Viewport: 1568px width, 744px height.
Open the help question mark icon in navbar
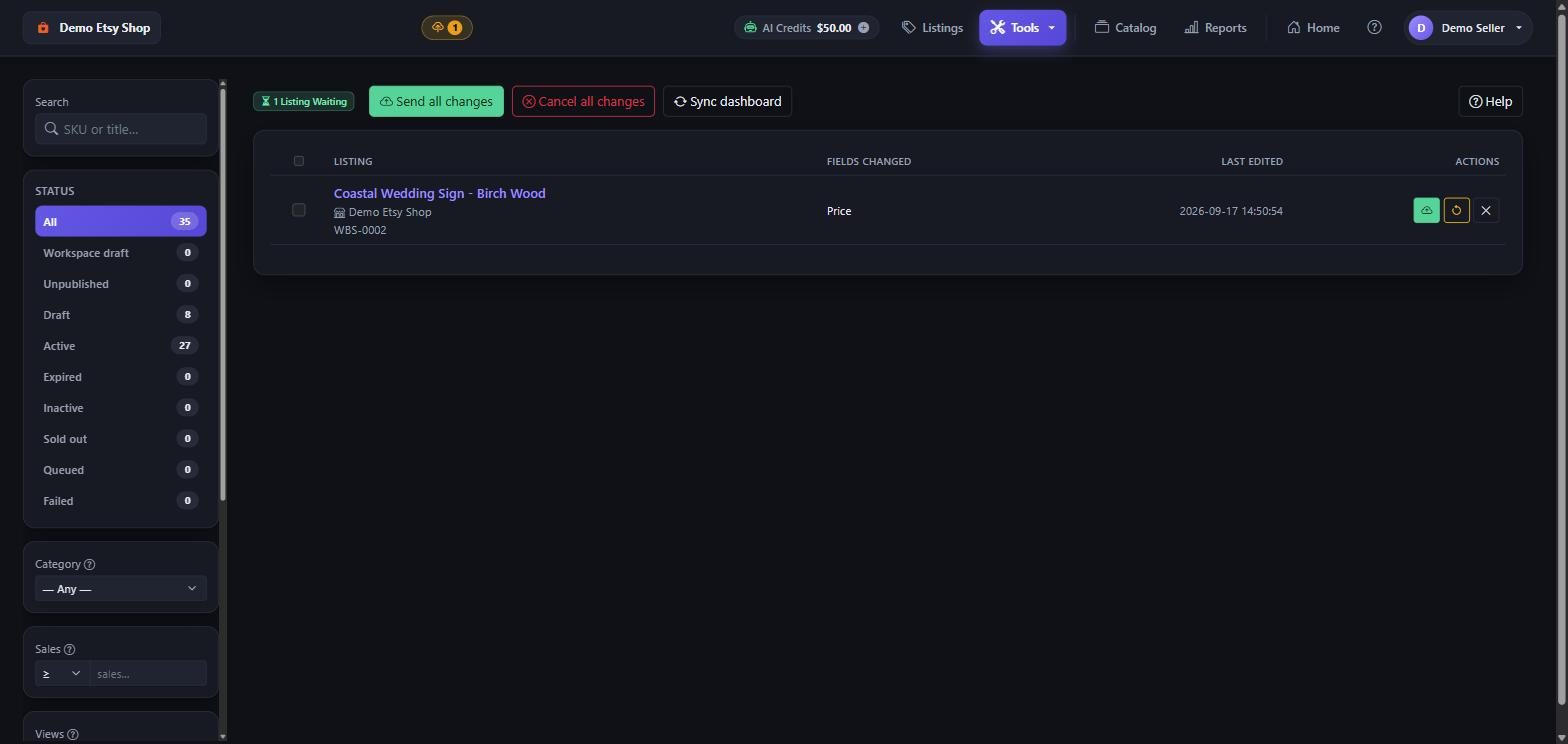click(x=1374, y=28)
